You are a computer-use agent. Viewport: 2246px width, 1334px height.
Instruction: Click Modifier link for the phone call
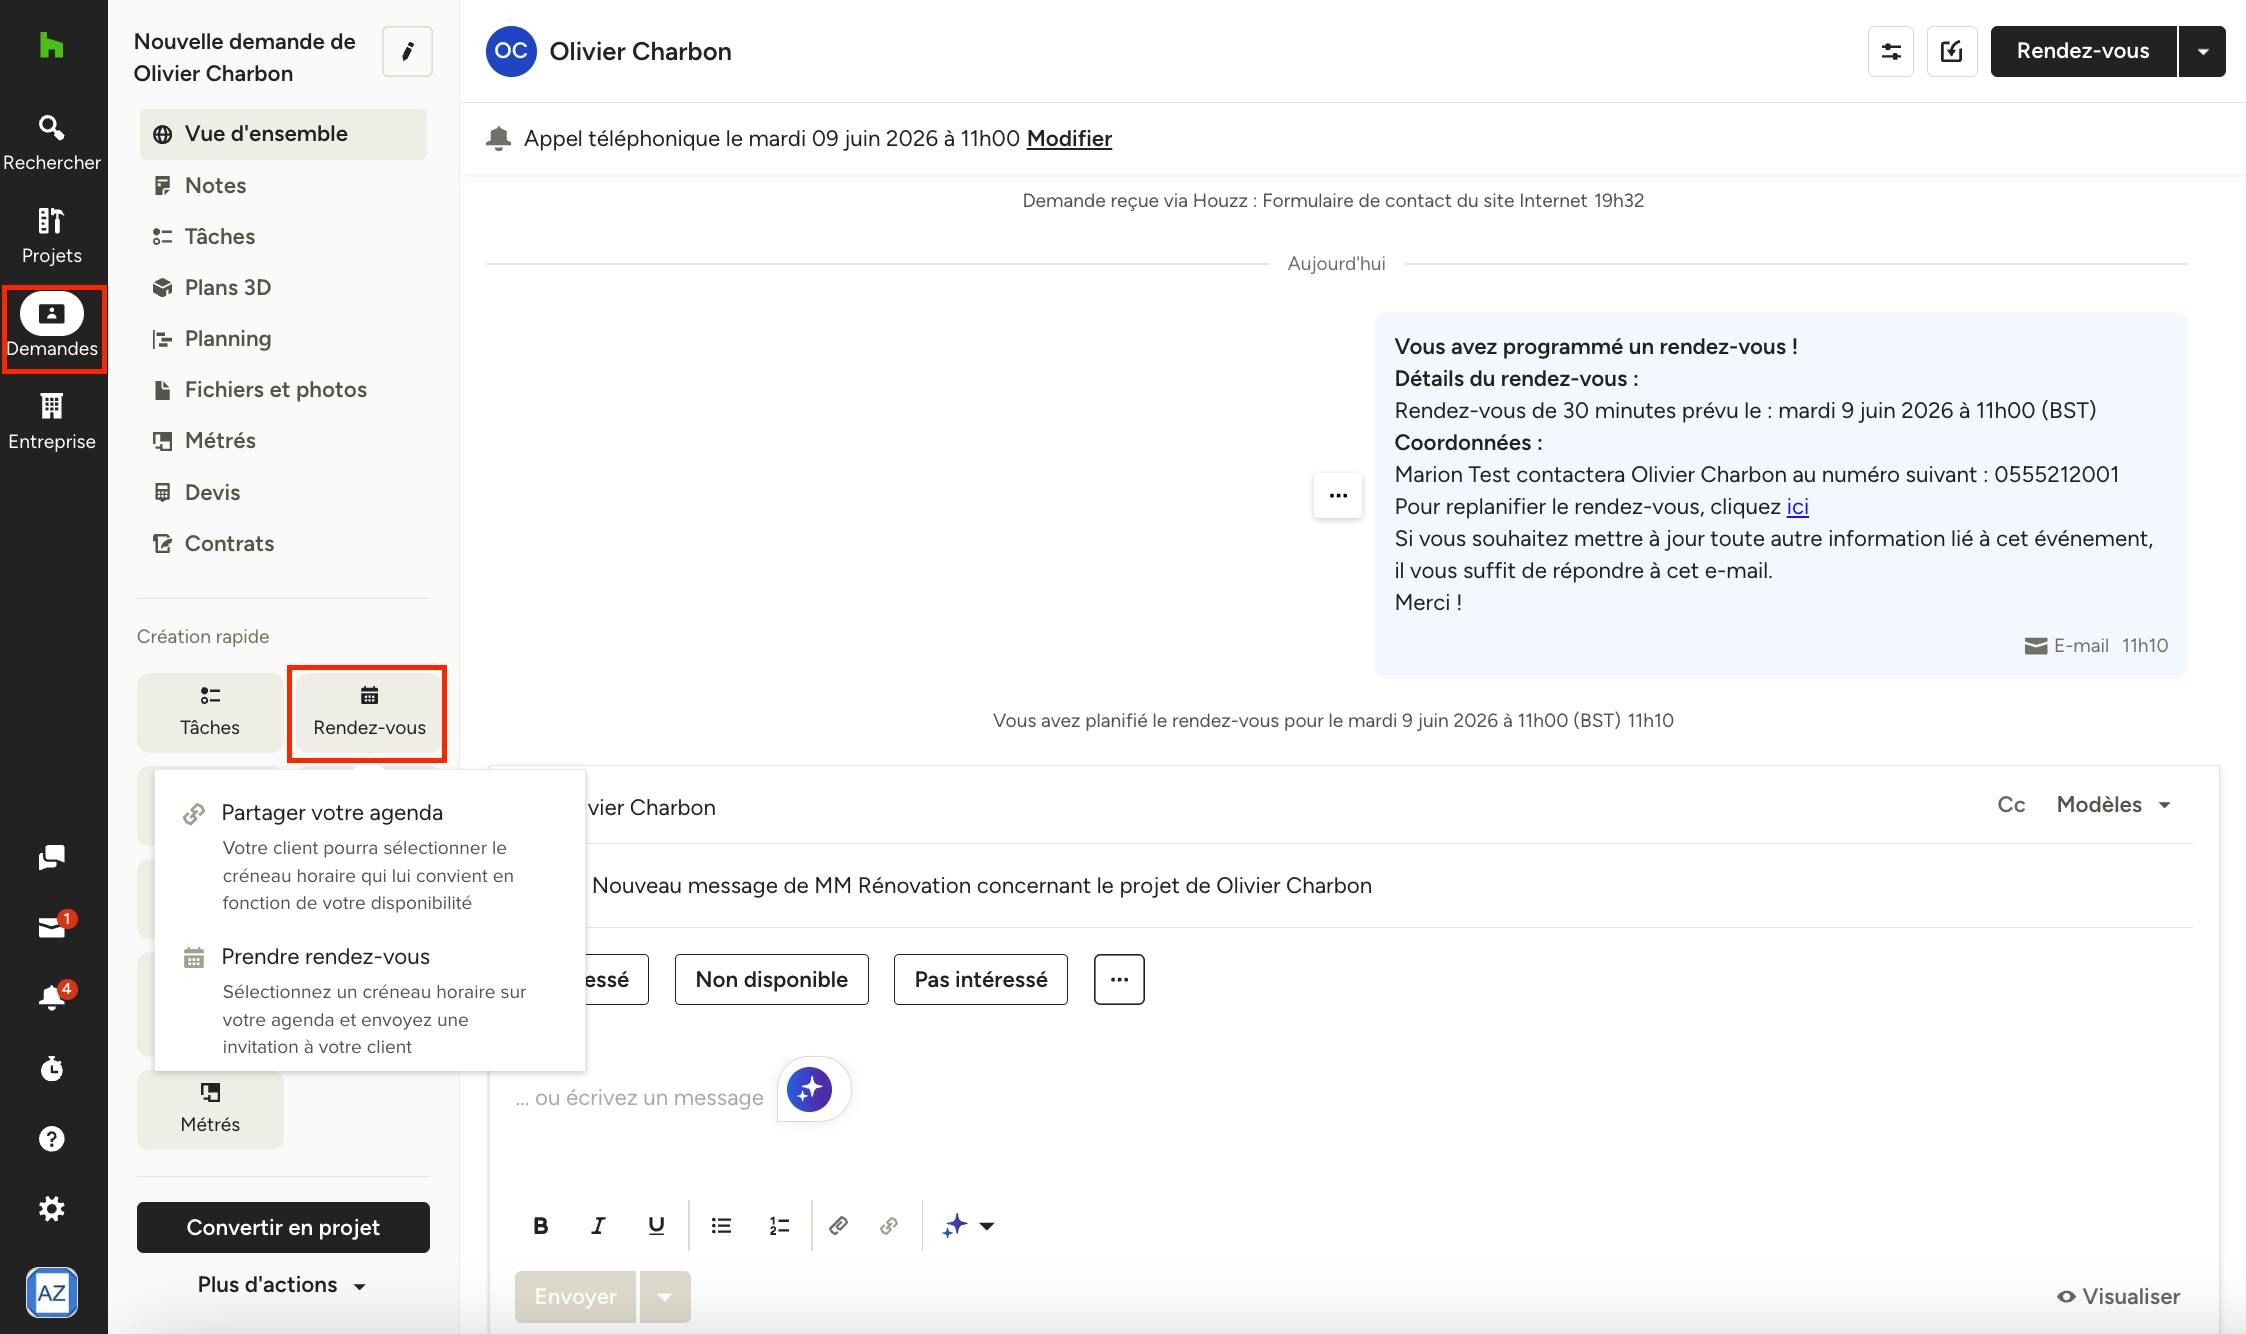1069,138
